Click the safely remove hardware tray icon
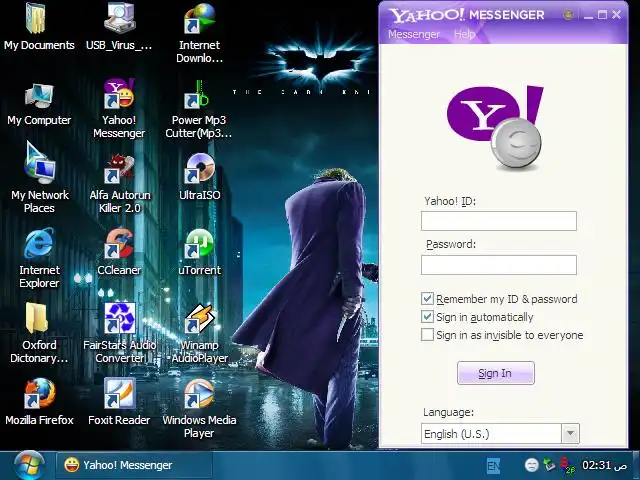The image size is (640, 480). click(549, 465)
